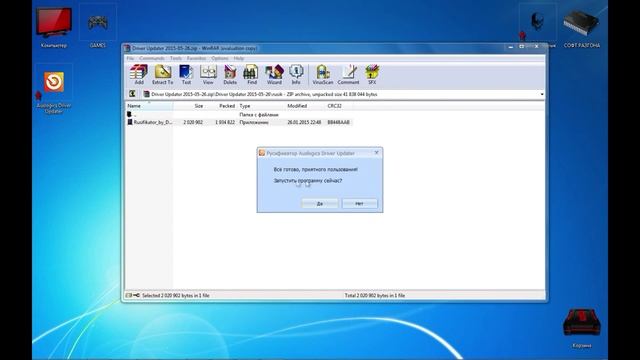Sort files by the CRC32 column header
This screenshot has height=360, width=640.
pyautogui.click(x=338, y=106)
